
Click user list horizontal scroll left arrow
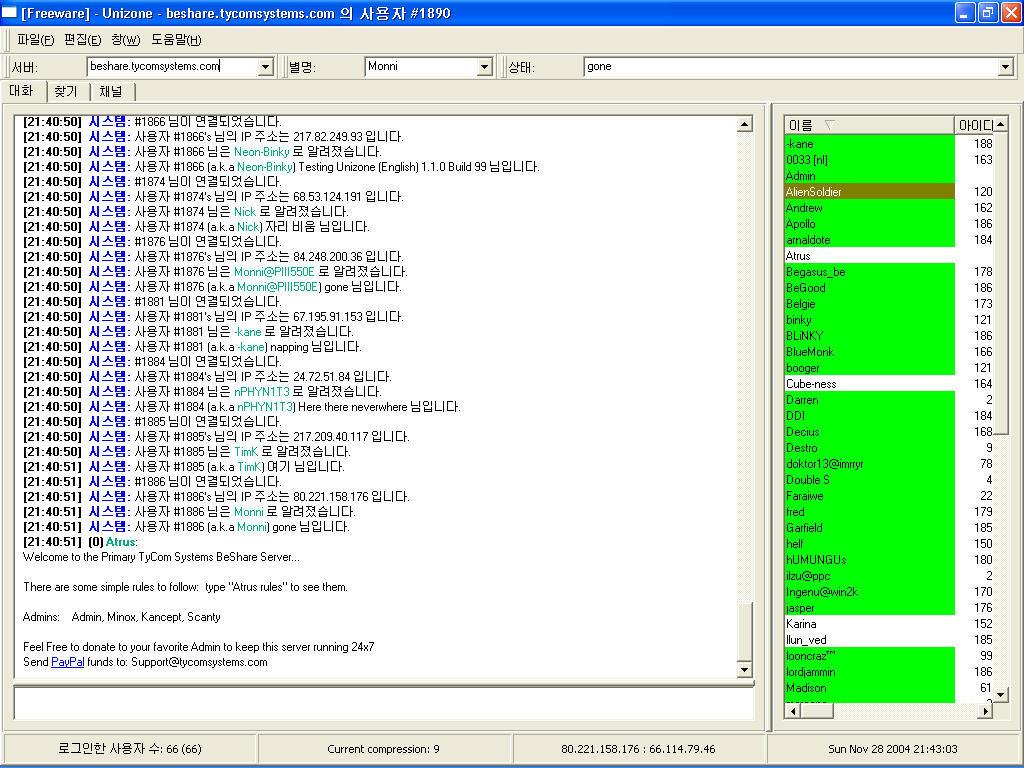click(x=792, y=711)
